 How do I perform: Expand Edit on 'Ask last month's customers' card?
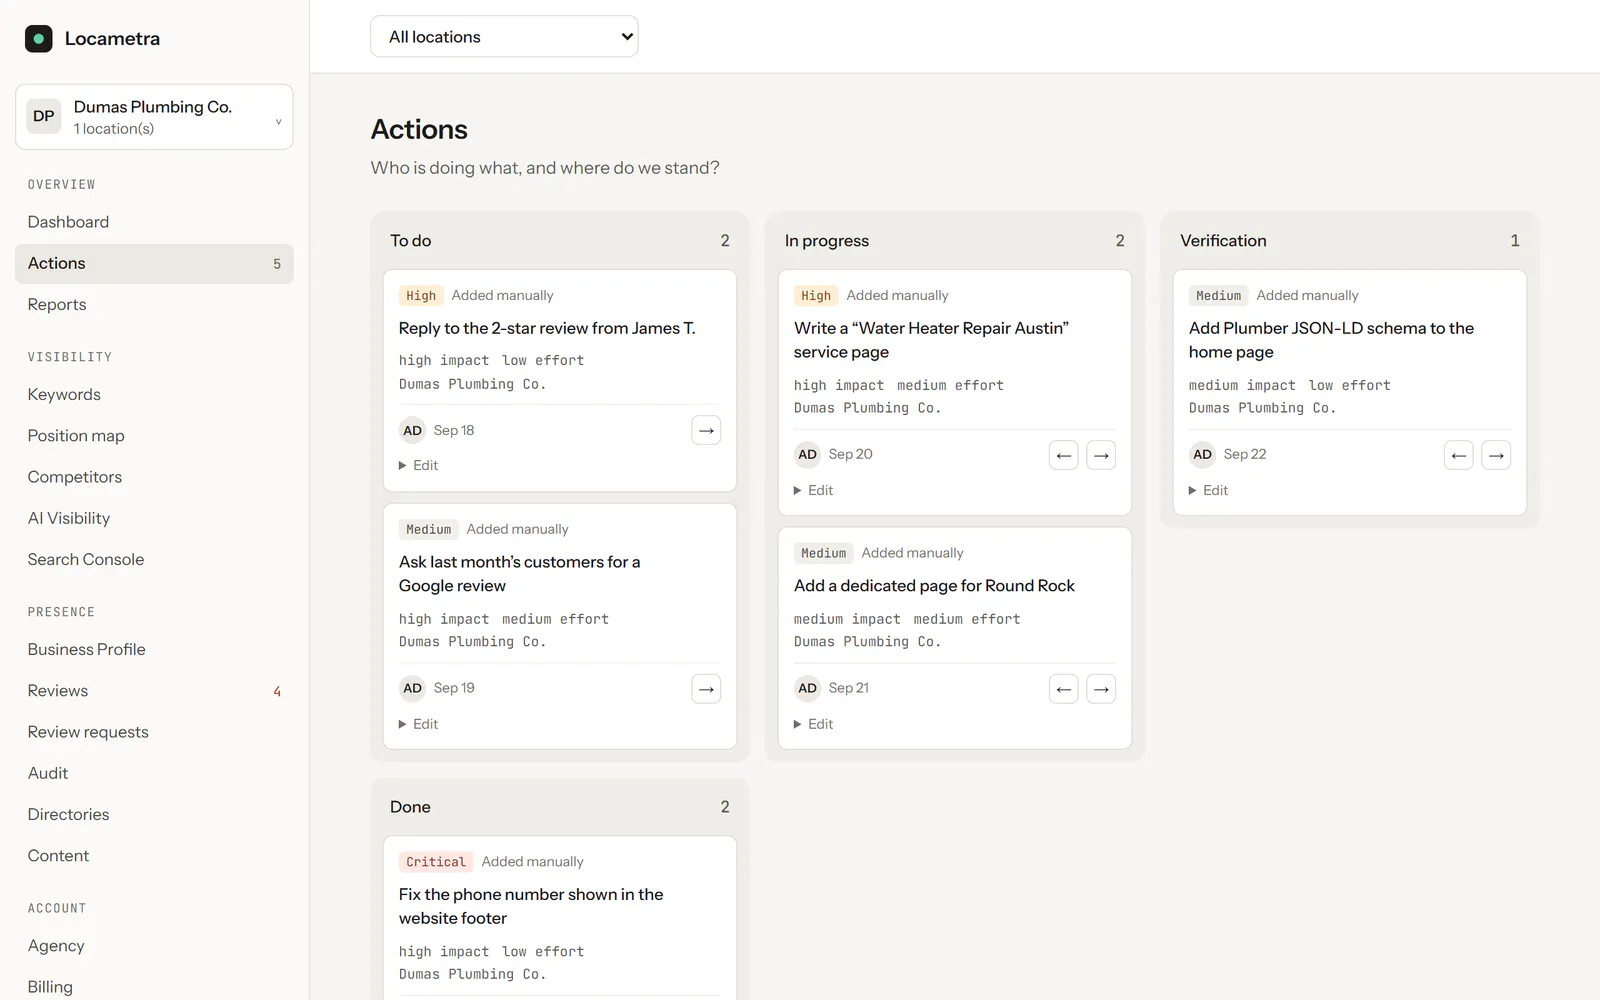[x=419, y=724]
